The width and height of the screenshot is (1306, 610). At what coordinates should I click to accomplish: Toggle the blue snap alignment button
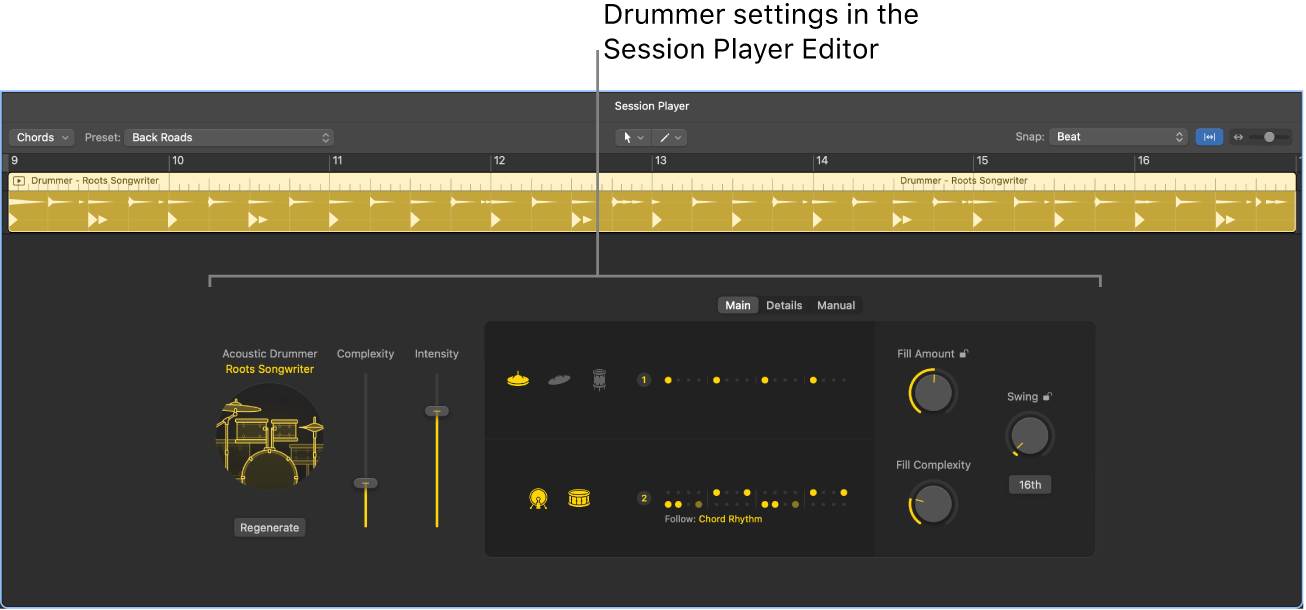(1209, 137)
